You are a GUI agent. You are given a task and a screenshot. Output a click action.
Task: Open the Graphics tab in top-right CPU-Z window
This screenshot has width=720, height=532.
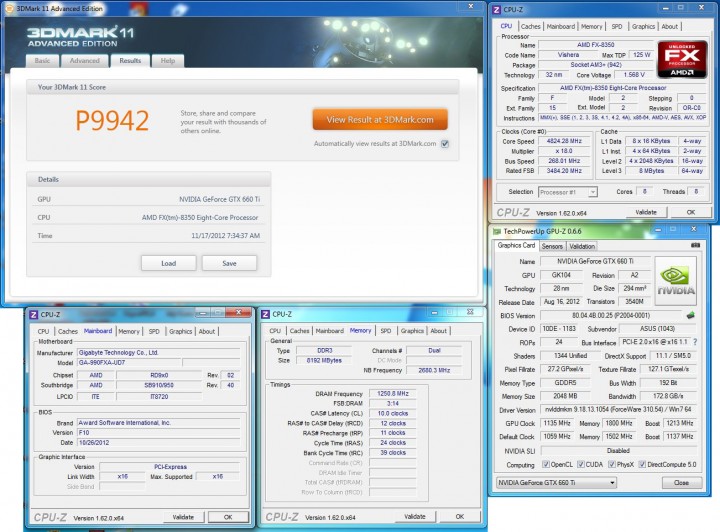click(x=643, y=27)
